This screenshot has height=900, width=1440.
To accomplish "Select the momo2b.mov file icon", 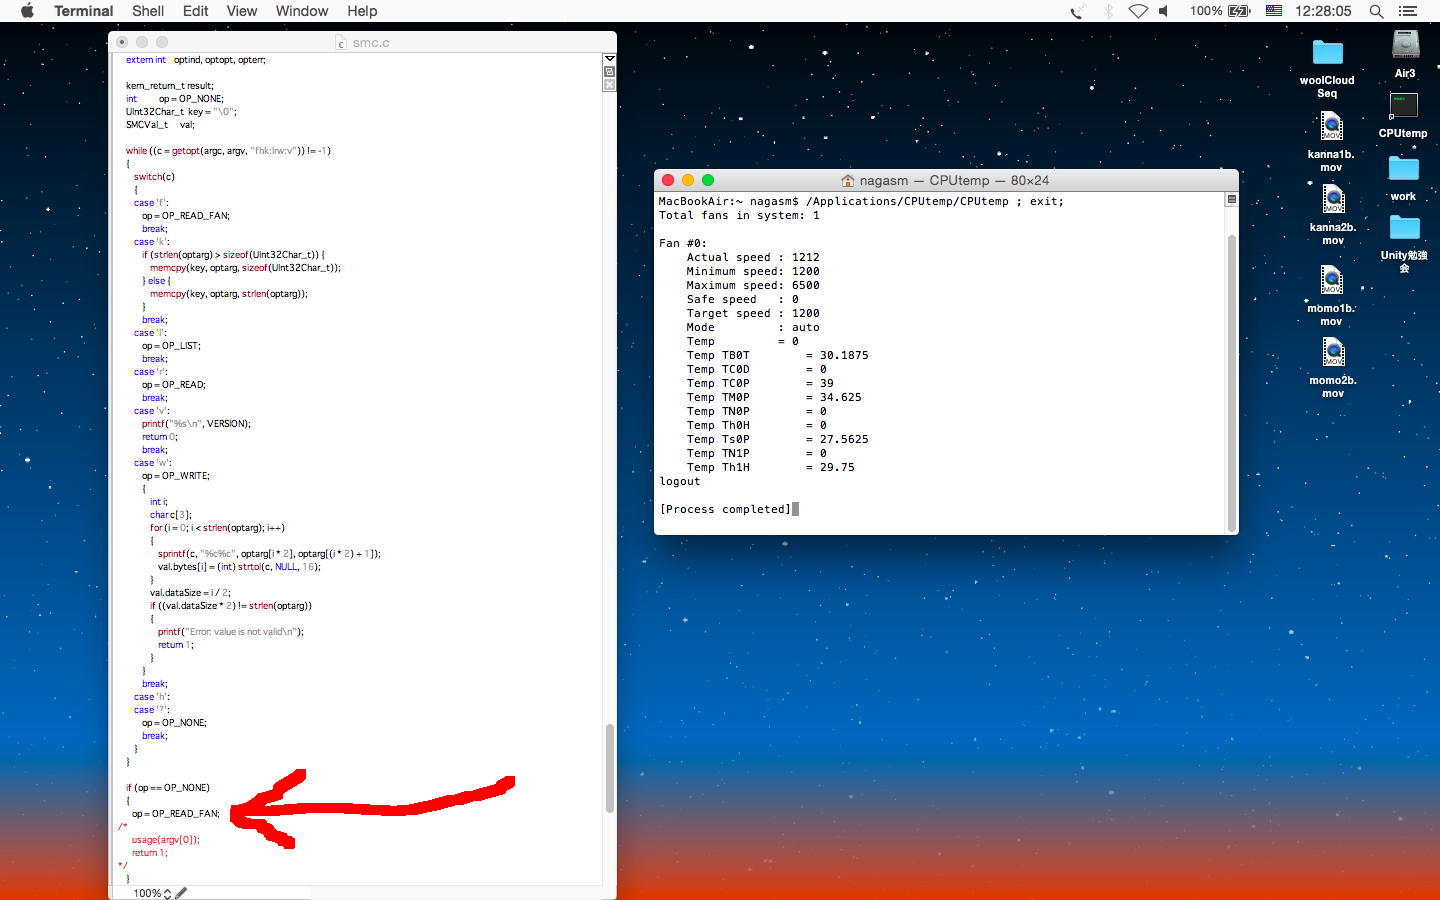I will [1332, 353].
